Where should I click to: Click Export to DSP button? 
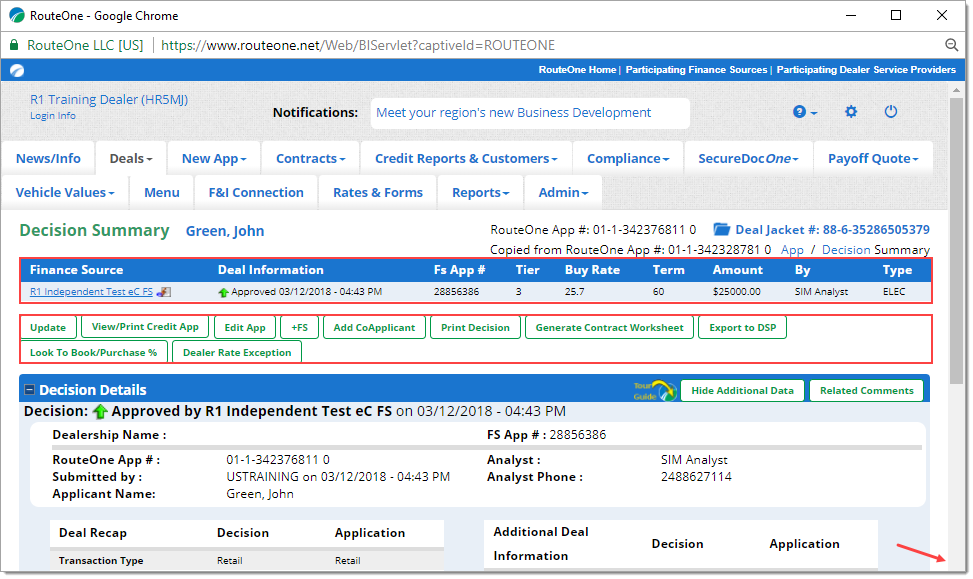(x=743, y=328)
